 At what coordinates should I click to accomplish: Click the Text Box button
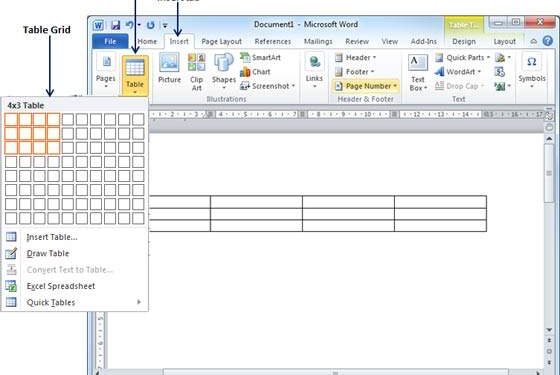(x=418, y=73)
